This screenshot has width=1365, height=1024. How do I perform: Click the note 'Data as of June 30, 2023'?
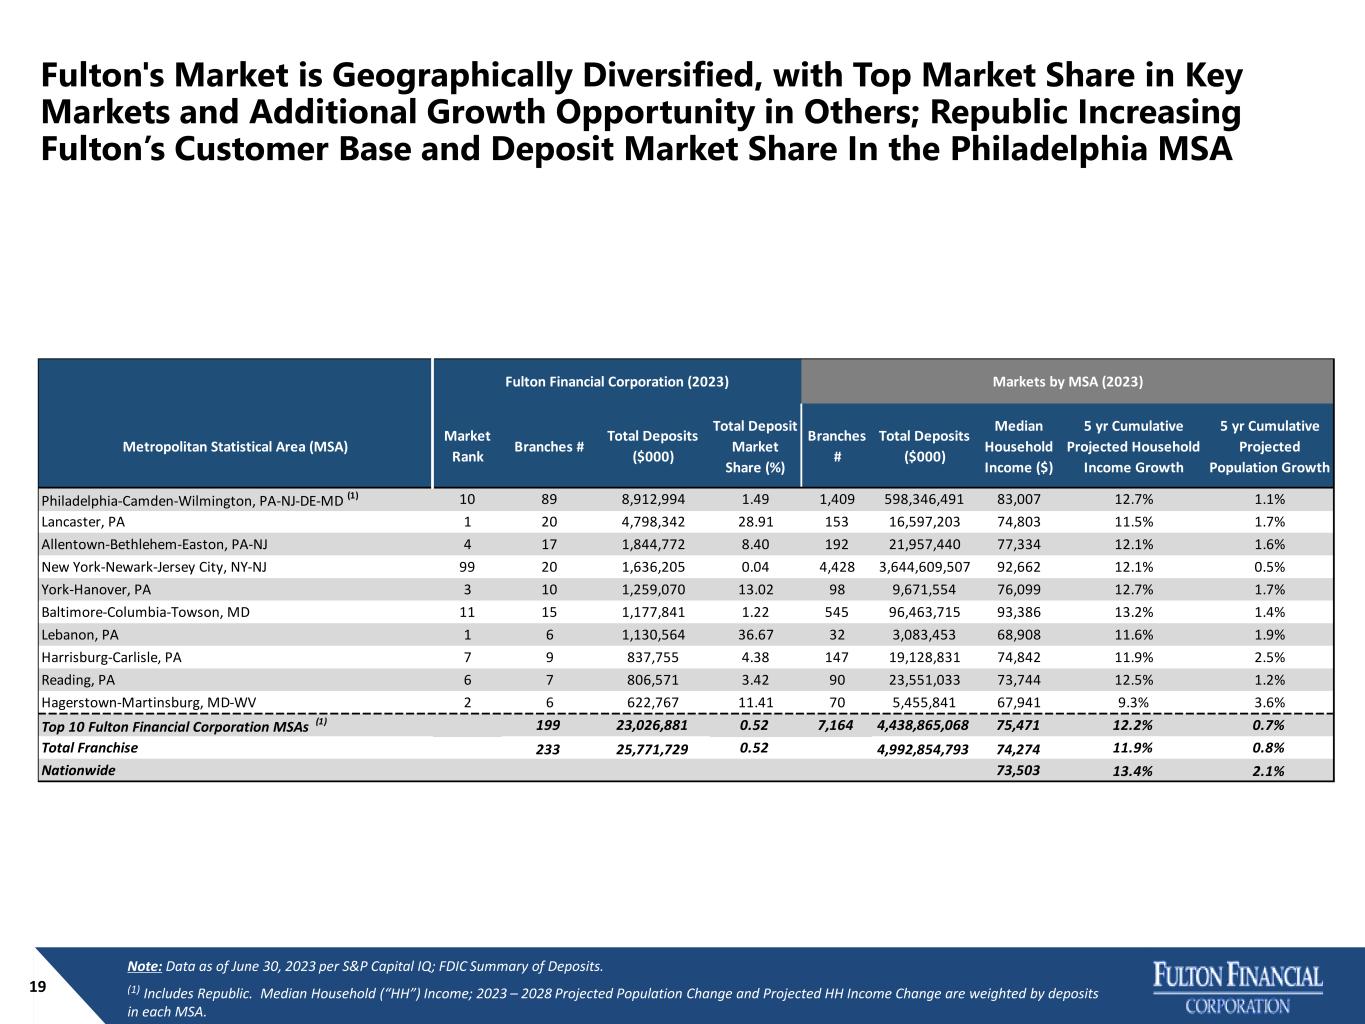coord(365,966)
